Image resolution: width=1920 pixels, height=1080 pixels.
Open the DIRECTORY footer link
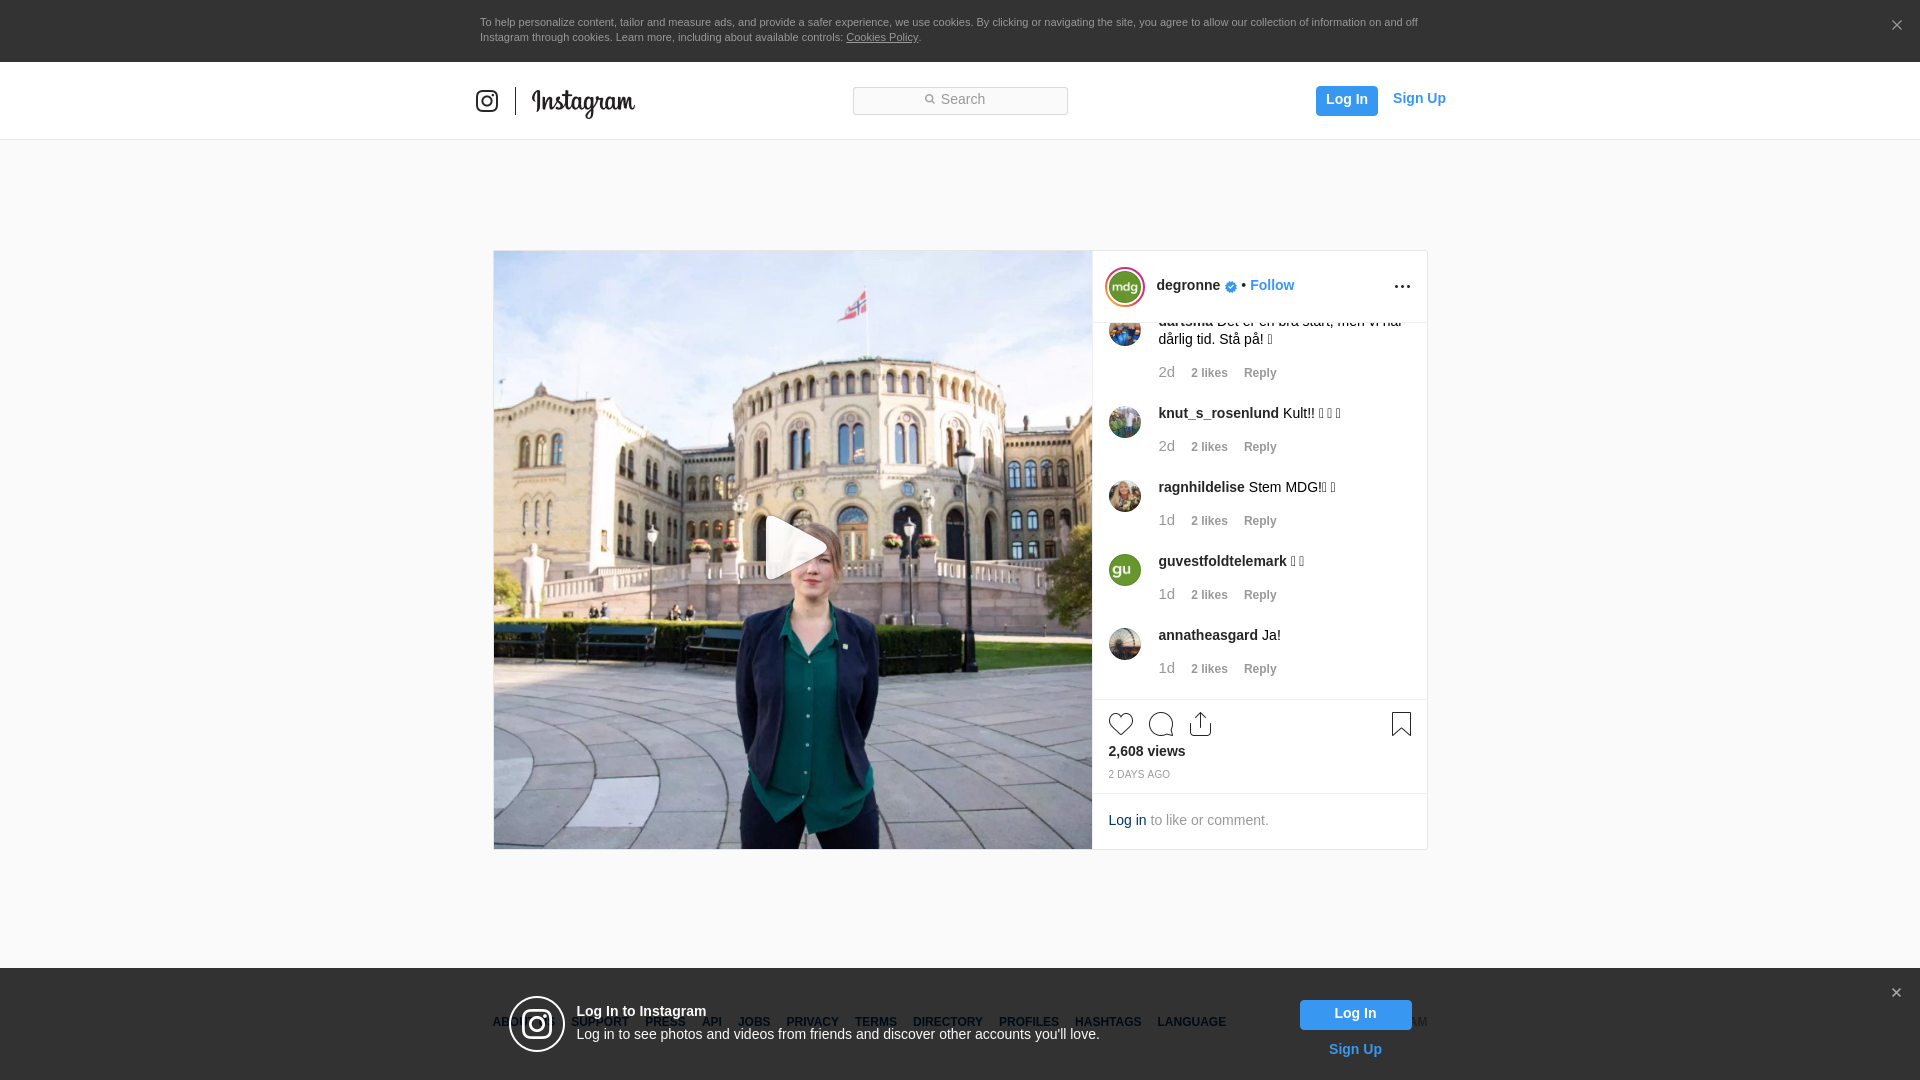tap(948, 1022)
